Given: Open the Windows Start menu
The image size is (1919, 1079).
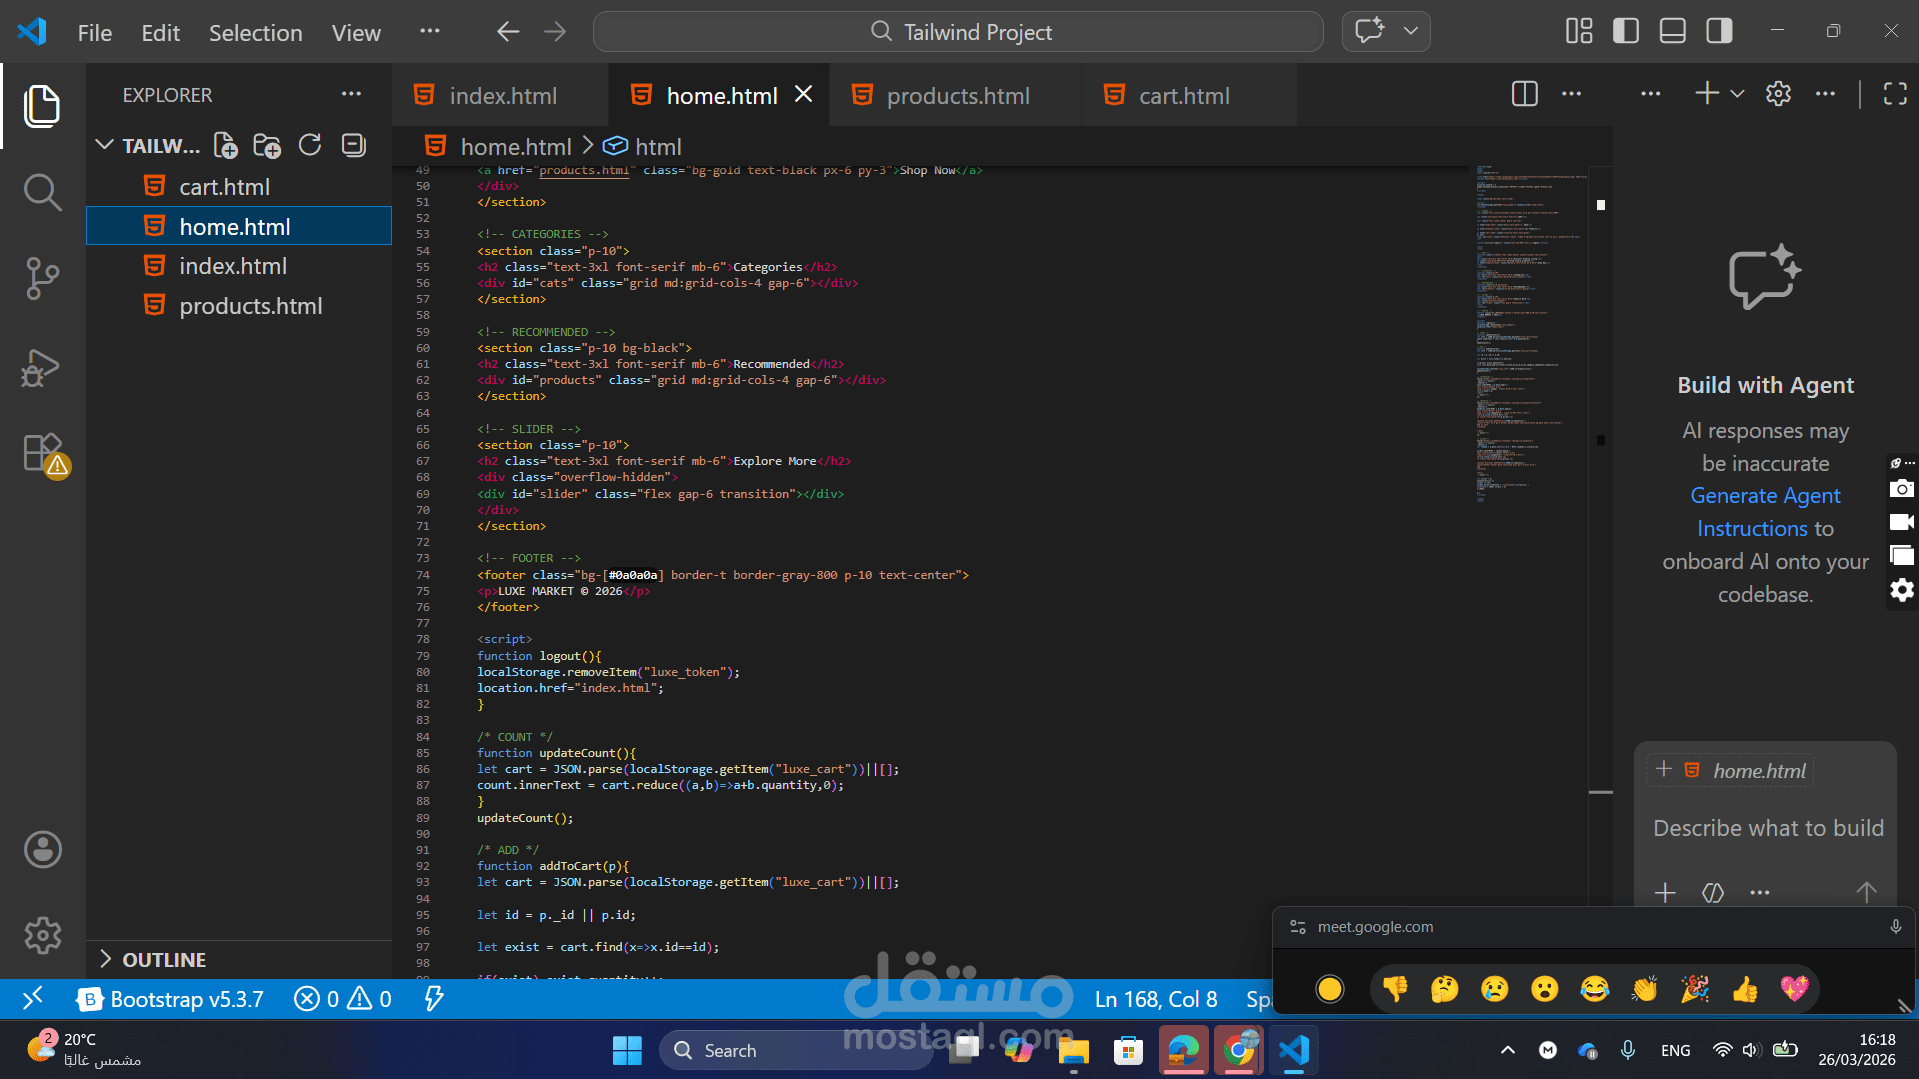Looking at the screenshot, I should 627,1050.
